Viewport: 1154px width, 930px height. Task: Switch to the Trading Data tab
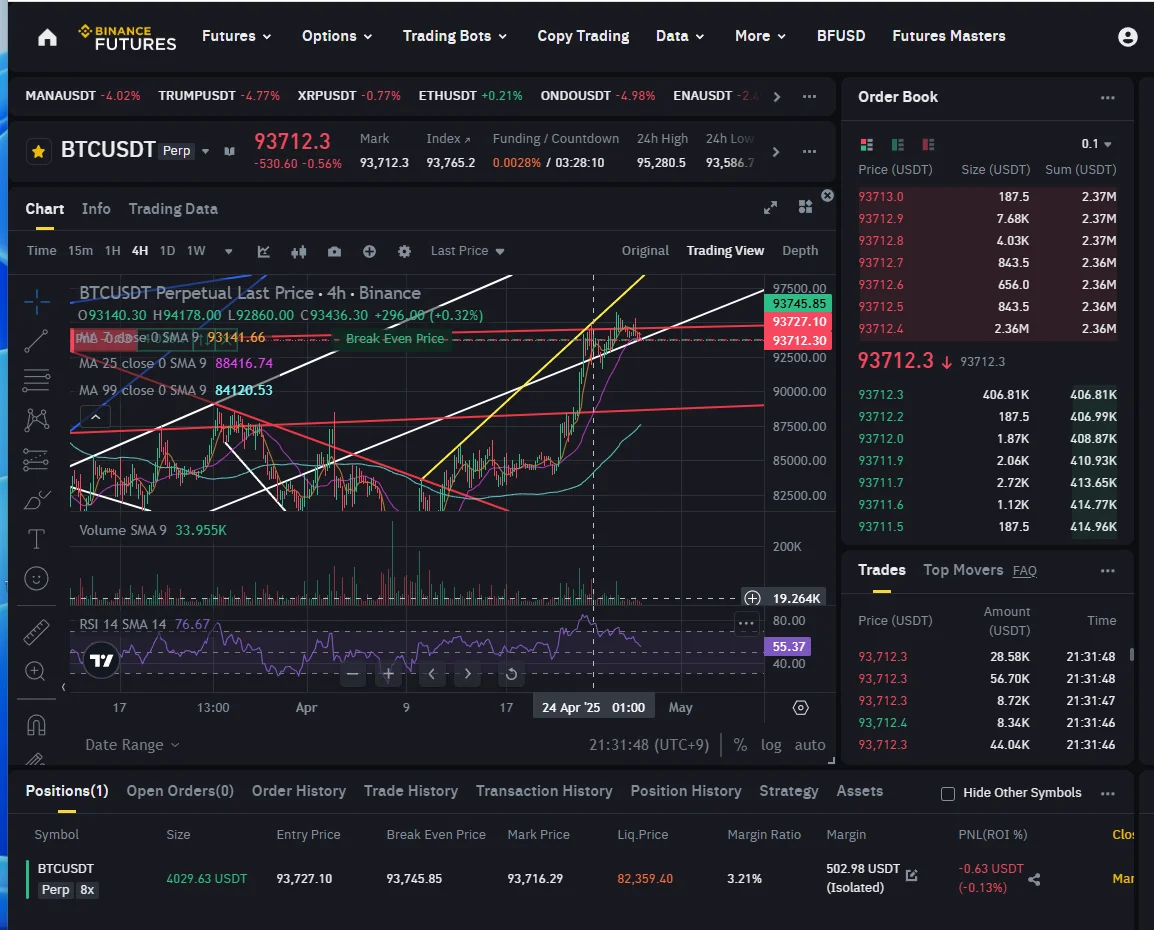(173, 209)
